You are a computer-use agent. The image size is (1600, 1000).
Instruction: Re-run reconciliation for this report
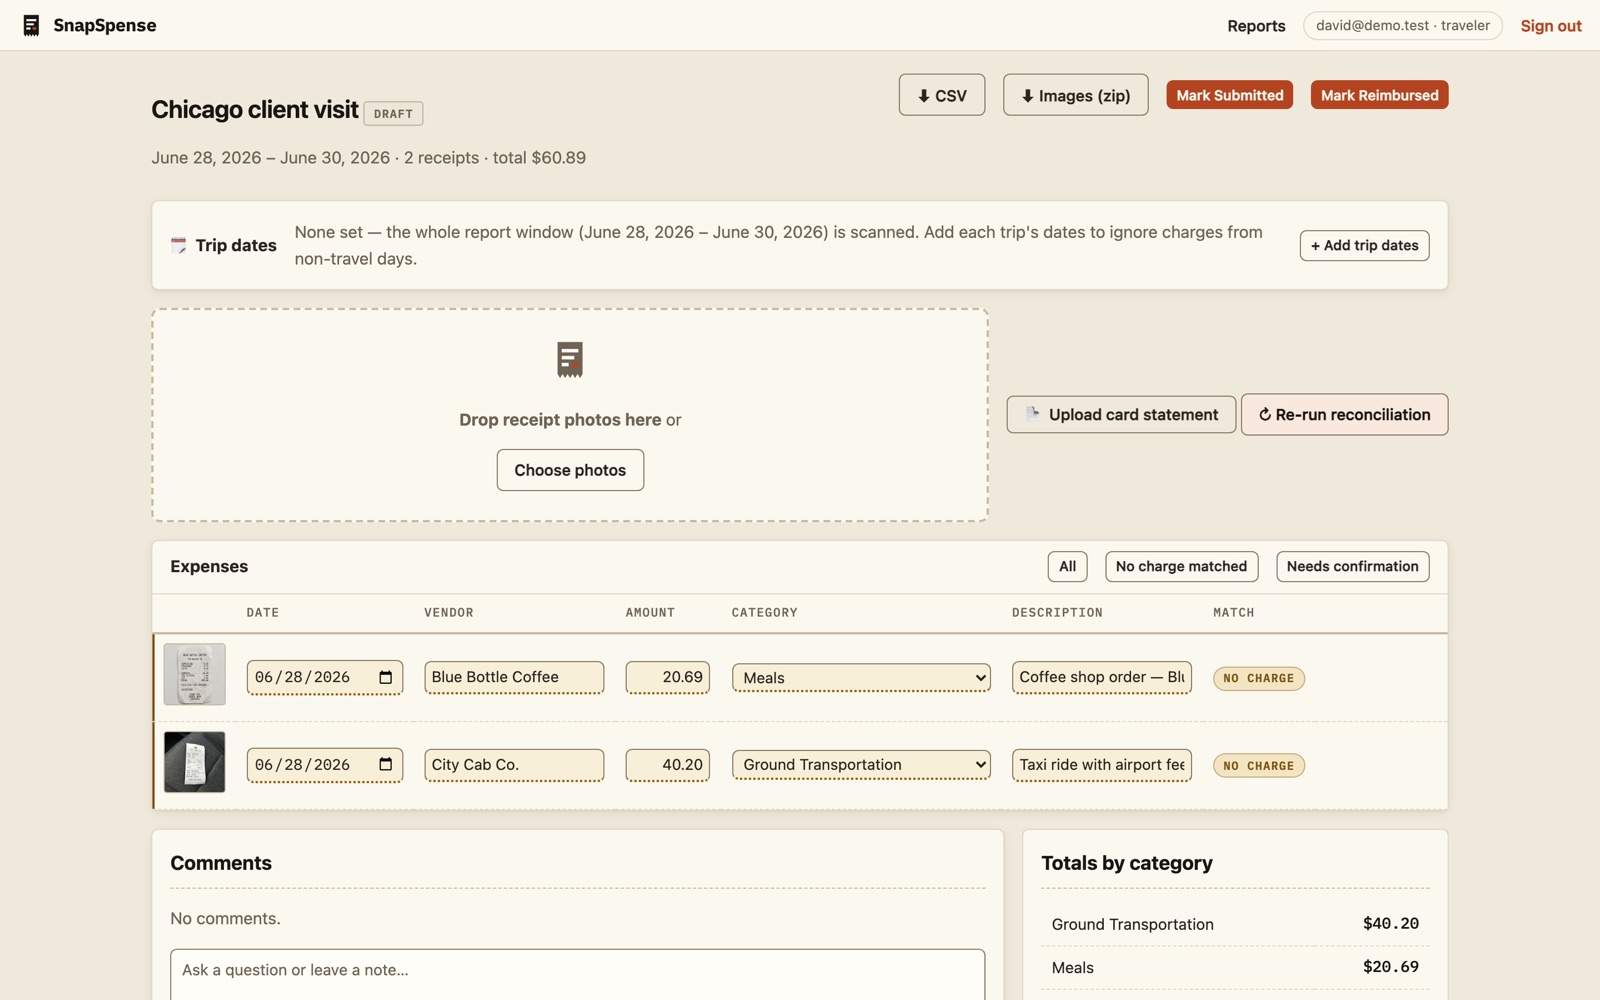pyautogui.click(x=1345, y=414)
